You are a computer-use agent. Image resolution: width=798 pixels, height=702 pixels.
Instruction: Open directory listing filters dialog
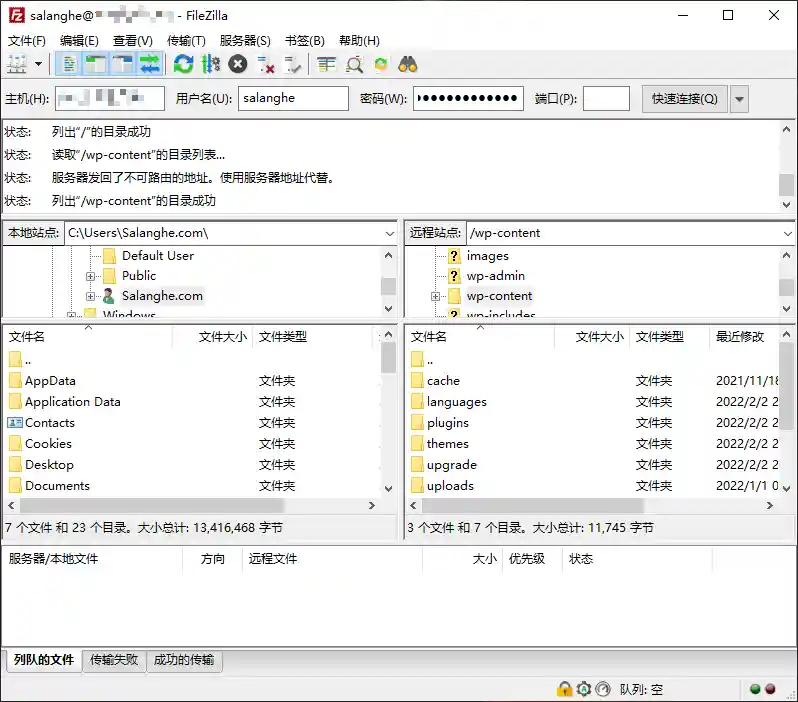click(x=326, y=64)
